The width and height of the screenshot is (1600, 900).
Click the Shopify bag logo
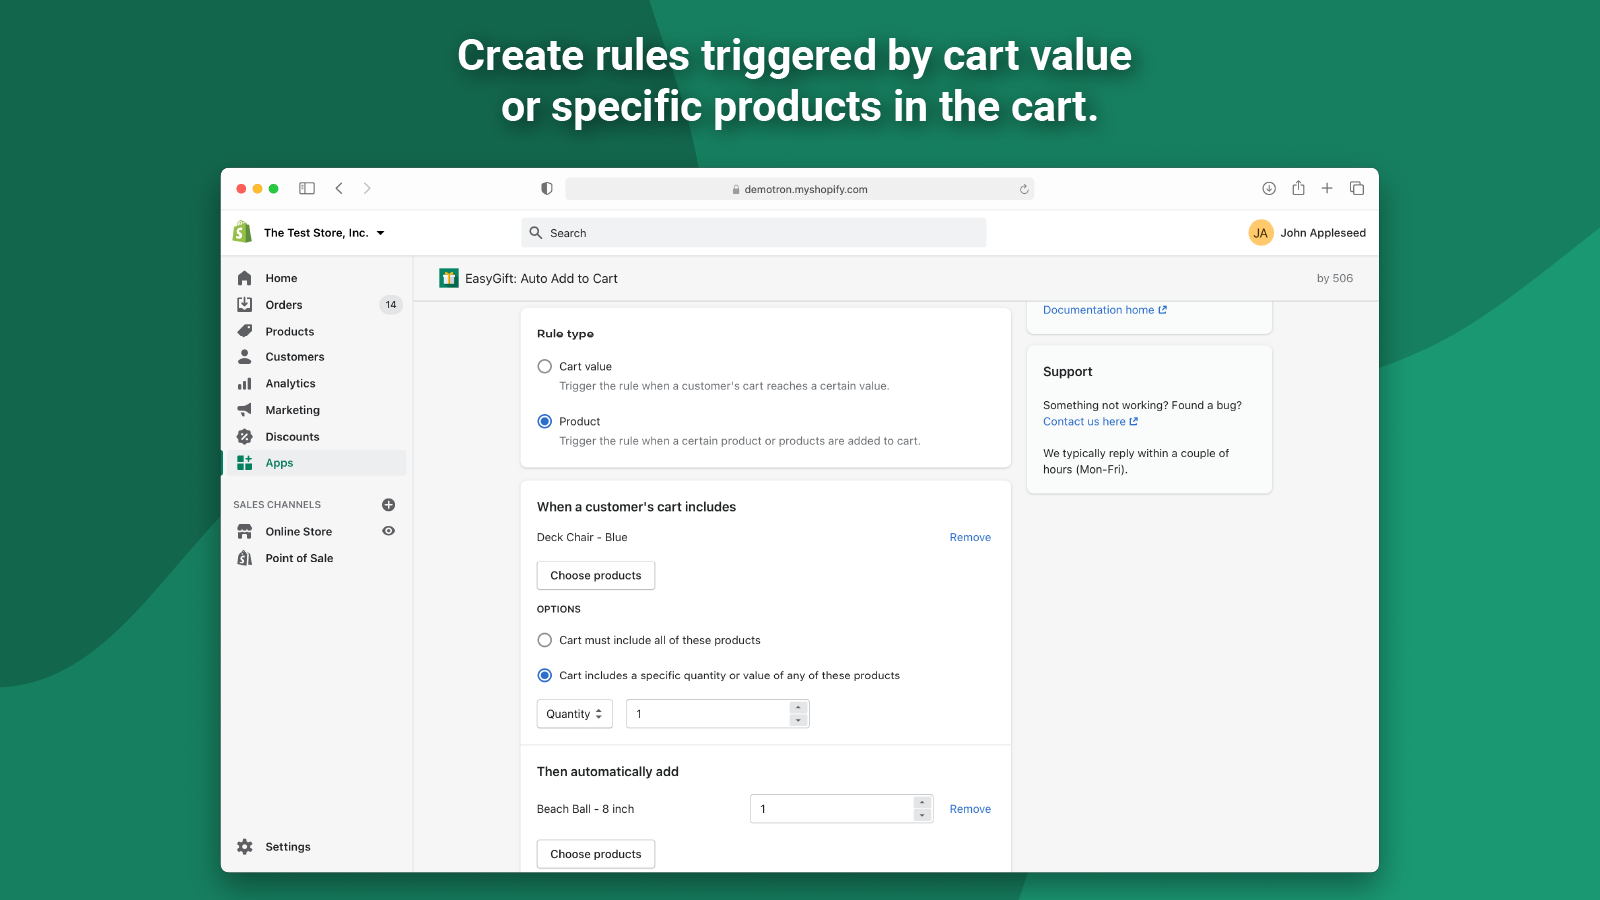[242, 232]
